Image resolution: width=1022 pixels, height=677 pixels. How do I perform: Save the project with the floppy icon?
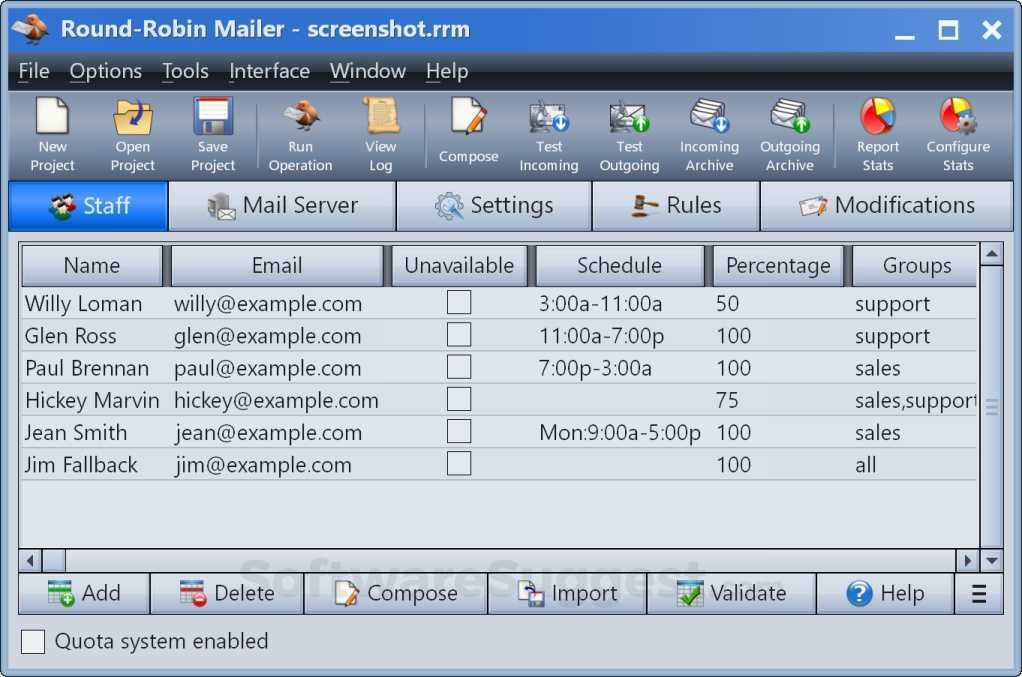click(212, 136)
